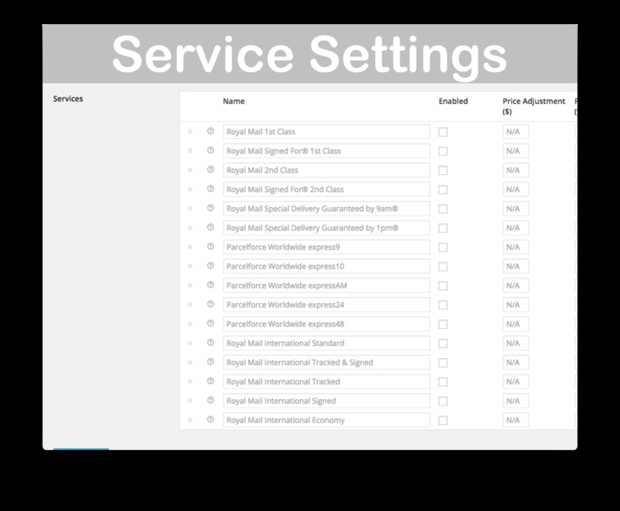Click drag handle for Parcelforce express24 row

(x=190, y=305)
